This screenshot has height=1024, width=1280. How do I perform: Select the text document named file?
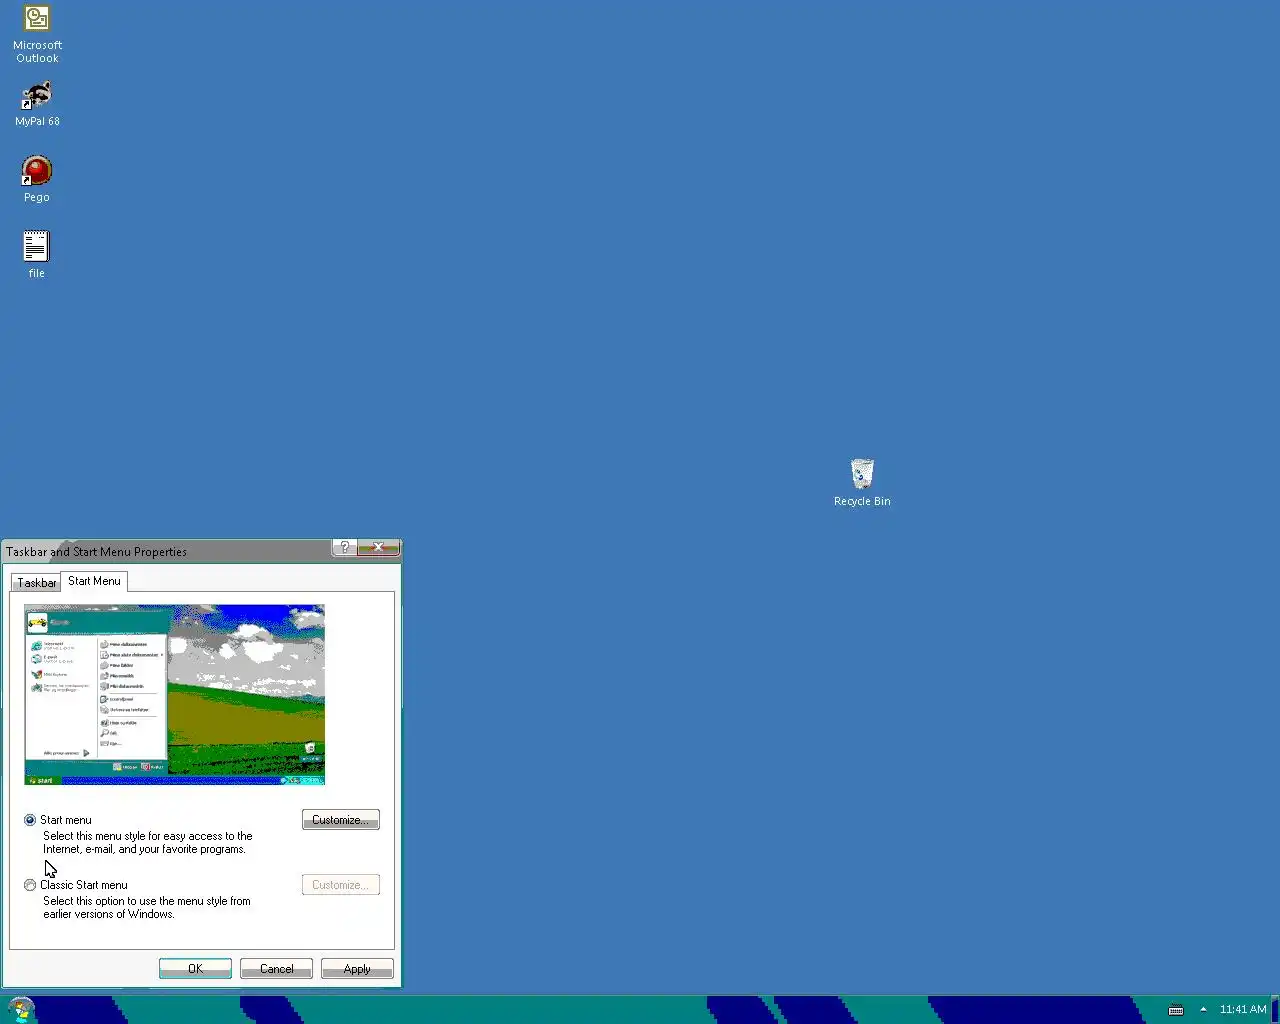click(36, 255)
